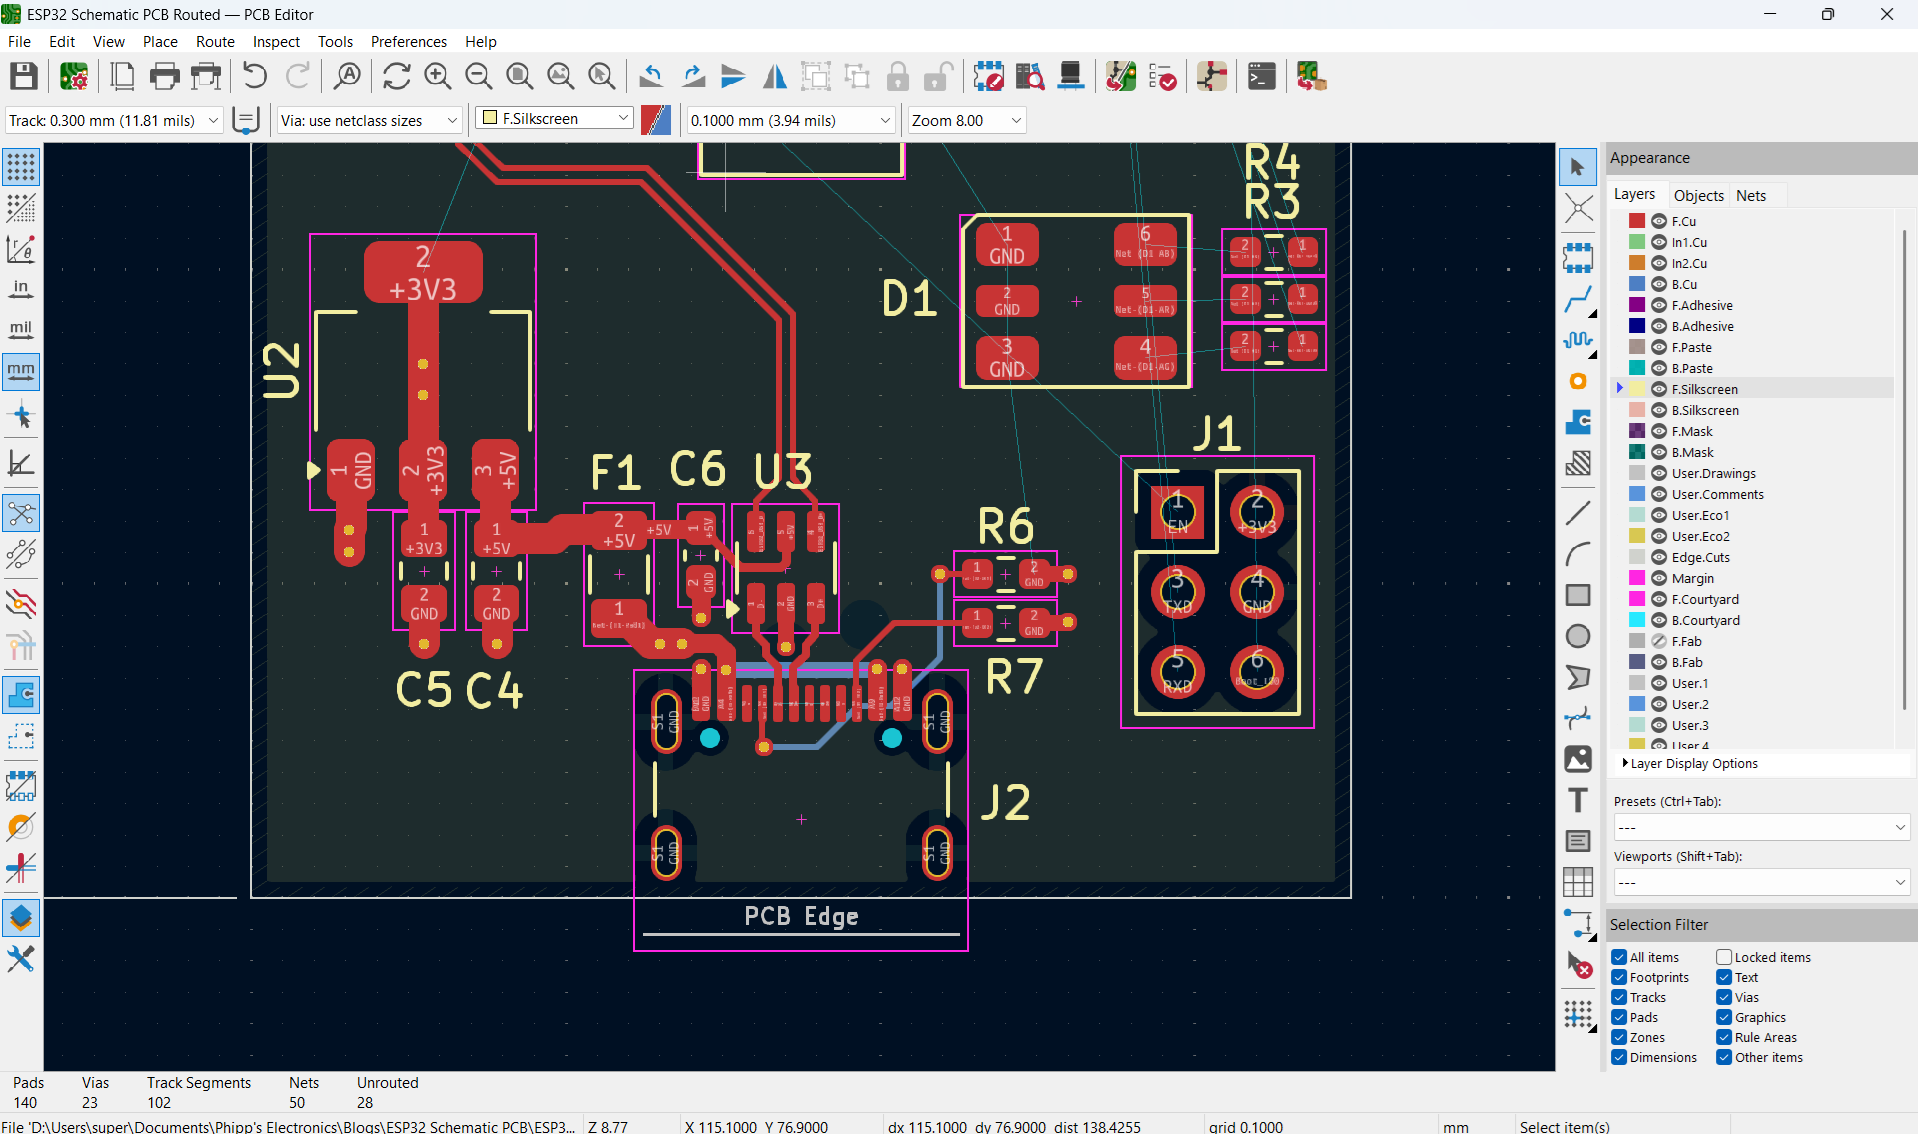Open the Via size dropdown

(370, 120)
